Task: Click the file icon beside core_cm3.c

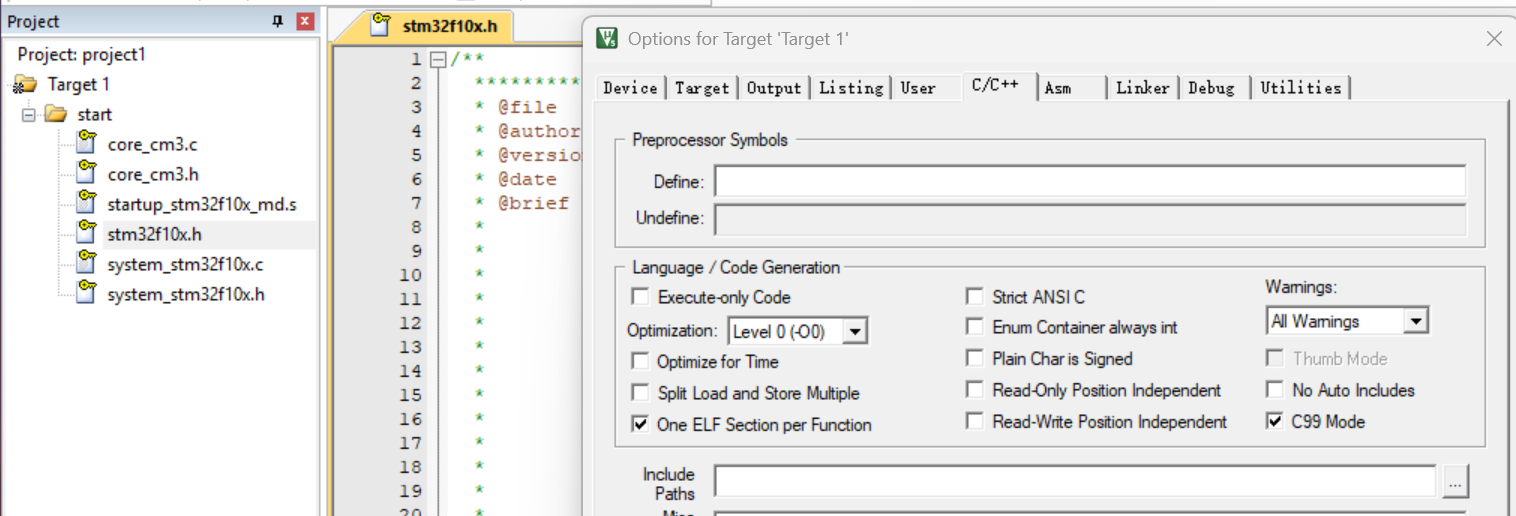Action: [x=87, y=143]
